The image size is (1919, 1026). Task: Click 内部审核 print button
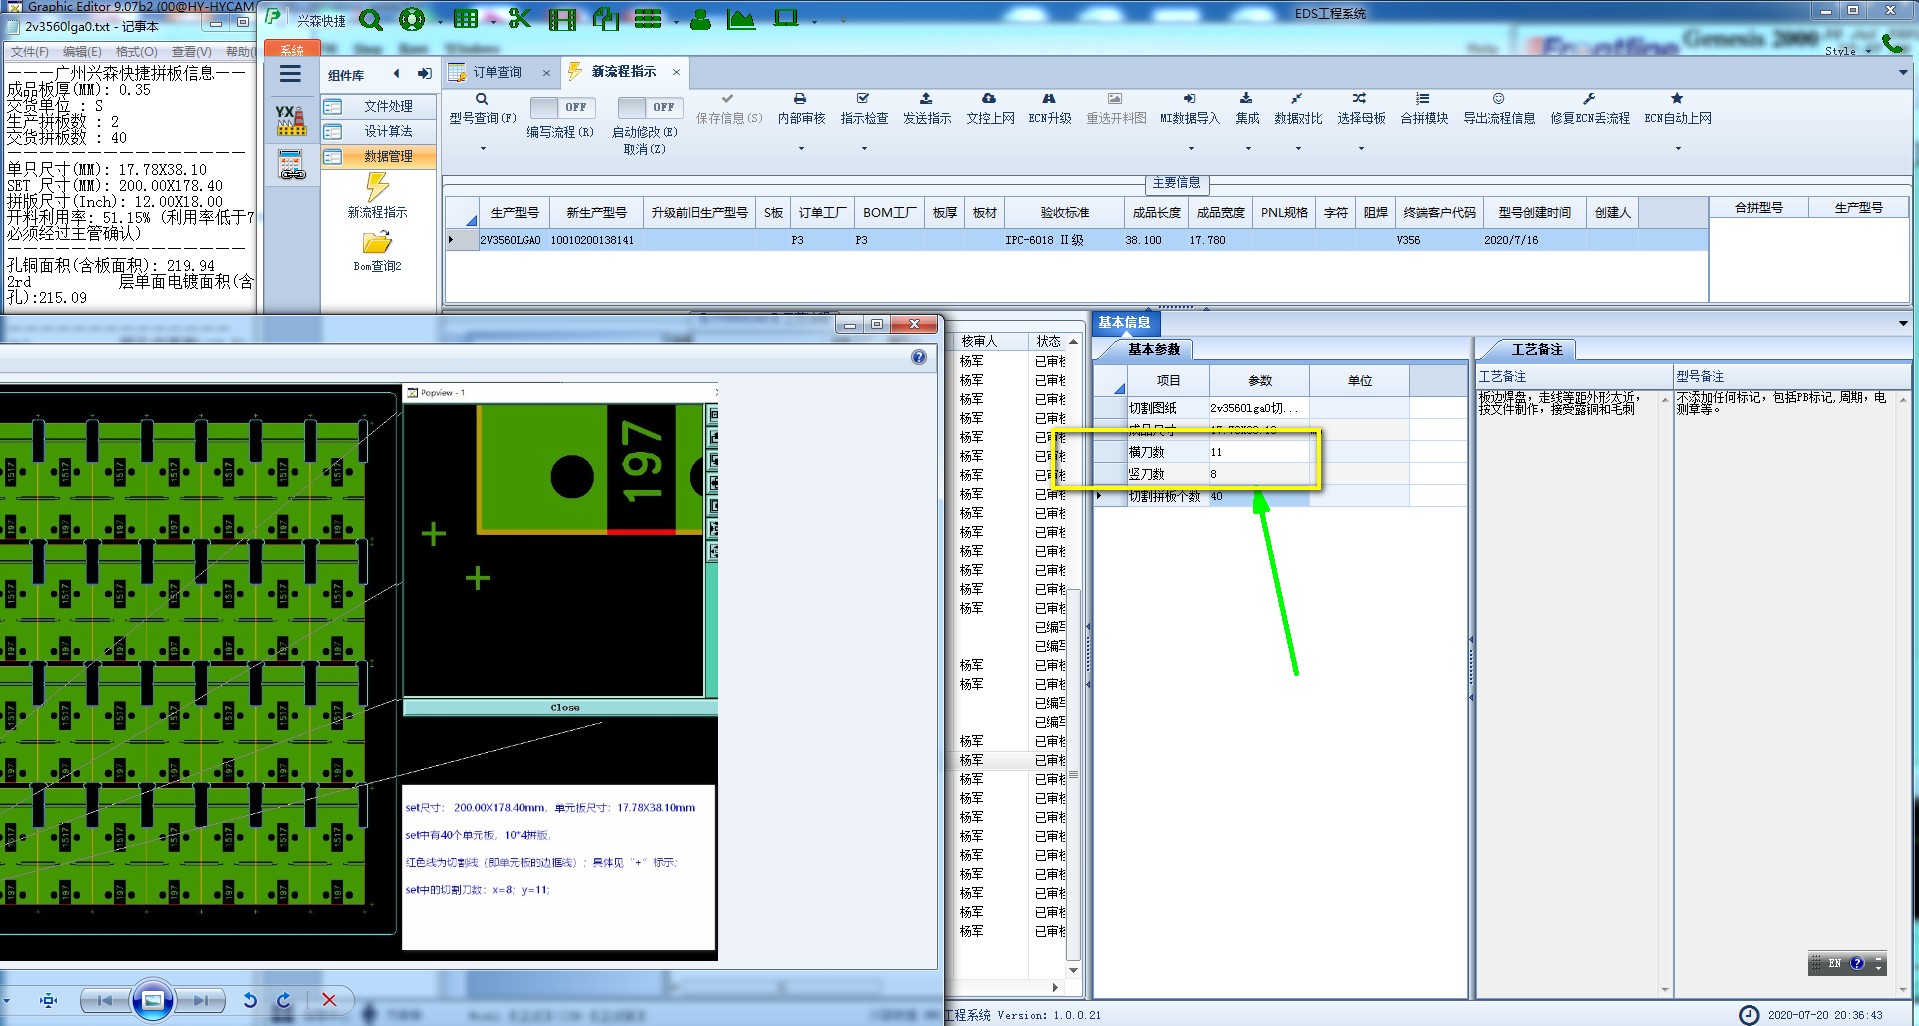coord(801,109)
